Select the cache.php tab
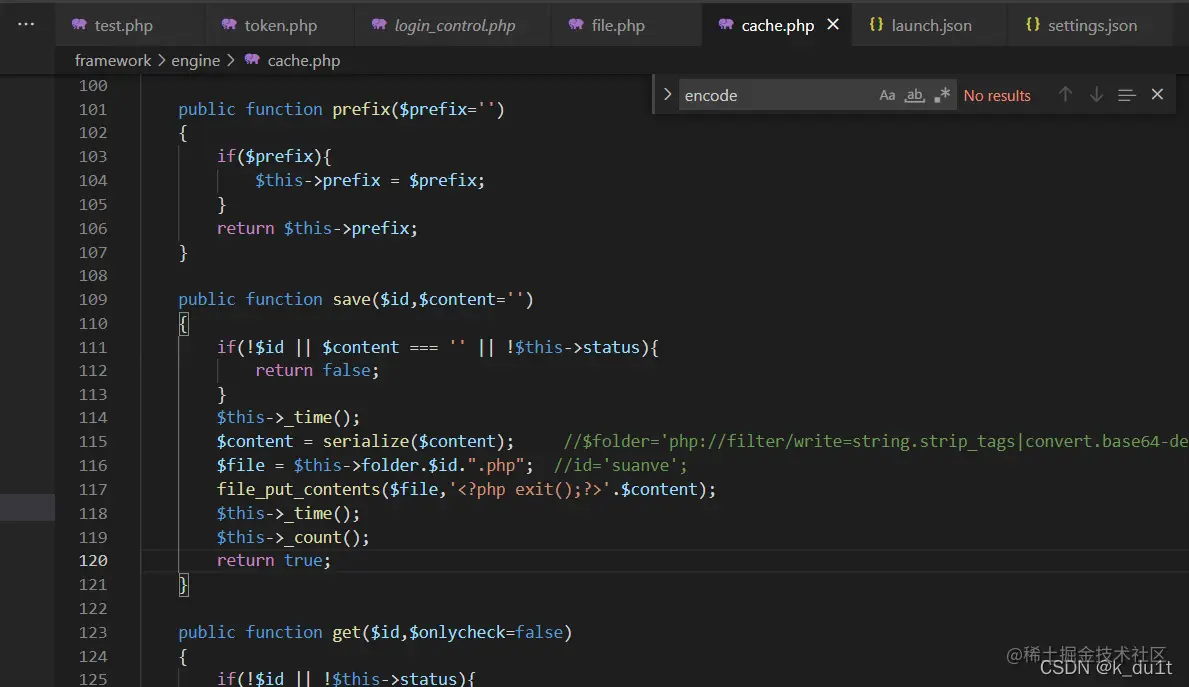 (777, 25)
